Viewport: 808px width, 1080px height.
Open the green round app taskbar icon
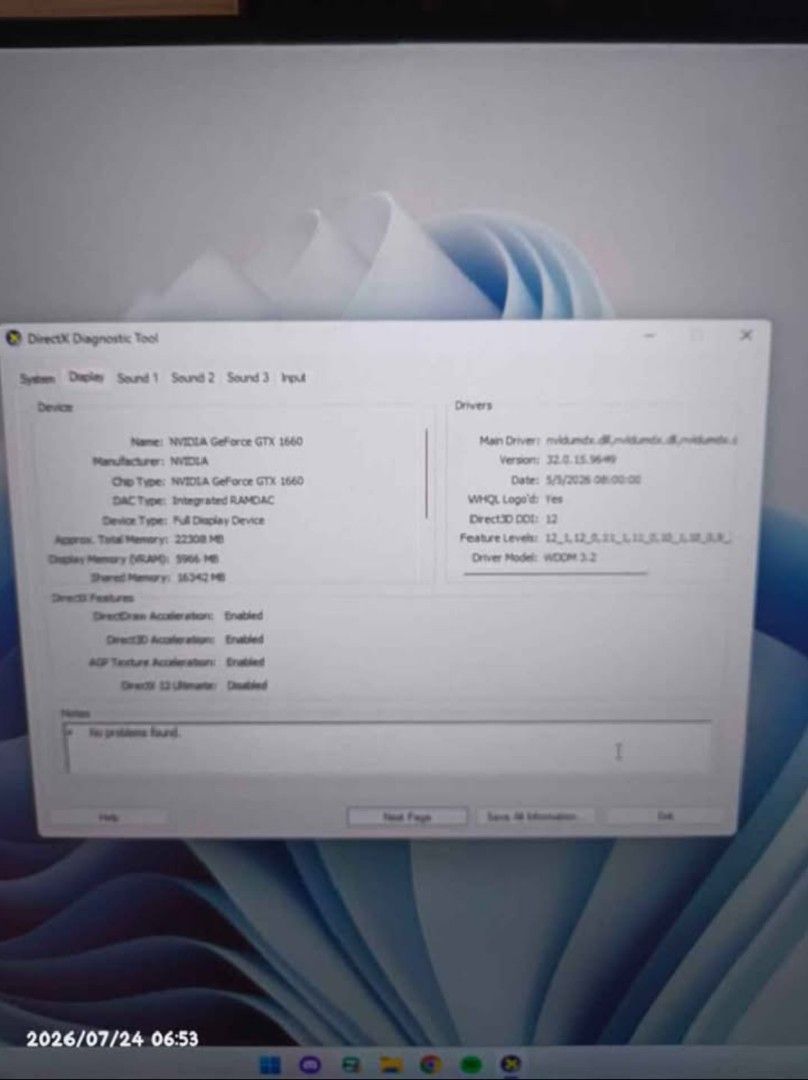click(x=471, y=1065)
